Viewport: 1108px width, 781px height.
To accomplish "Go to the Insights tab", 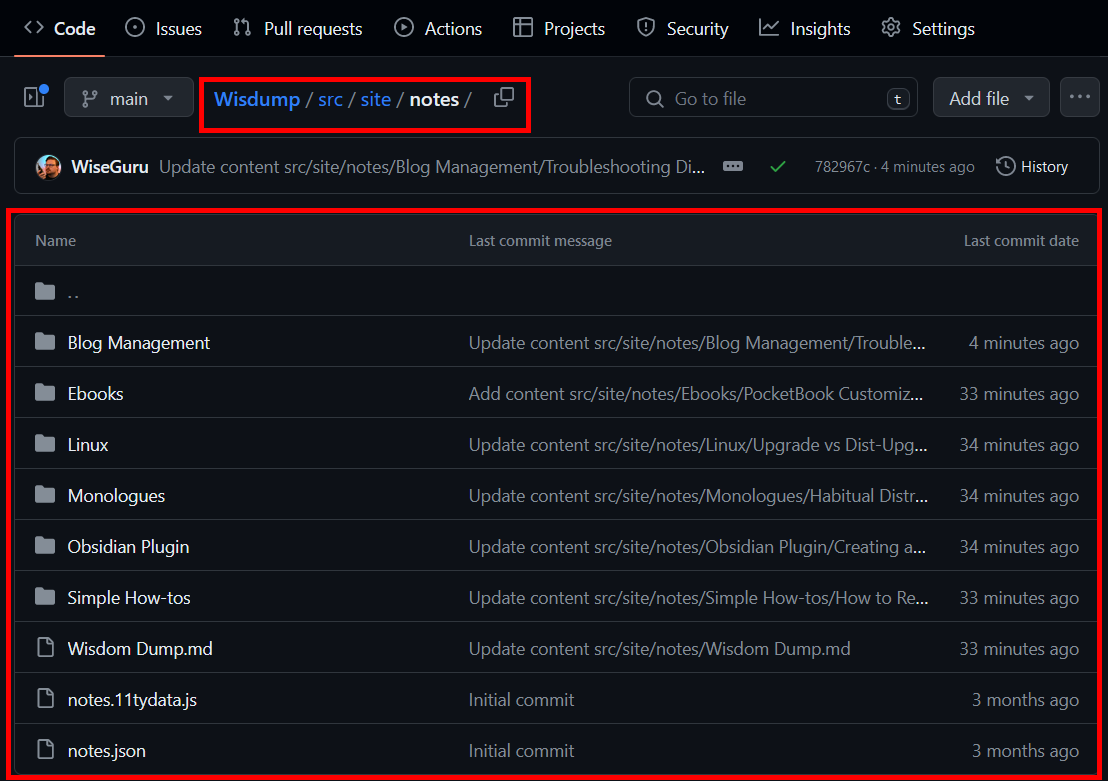I will click(x=805, y=28).
